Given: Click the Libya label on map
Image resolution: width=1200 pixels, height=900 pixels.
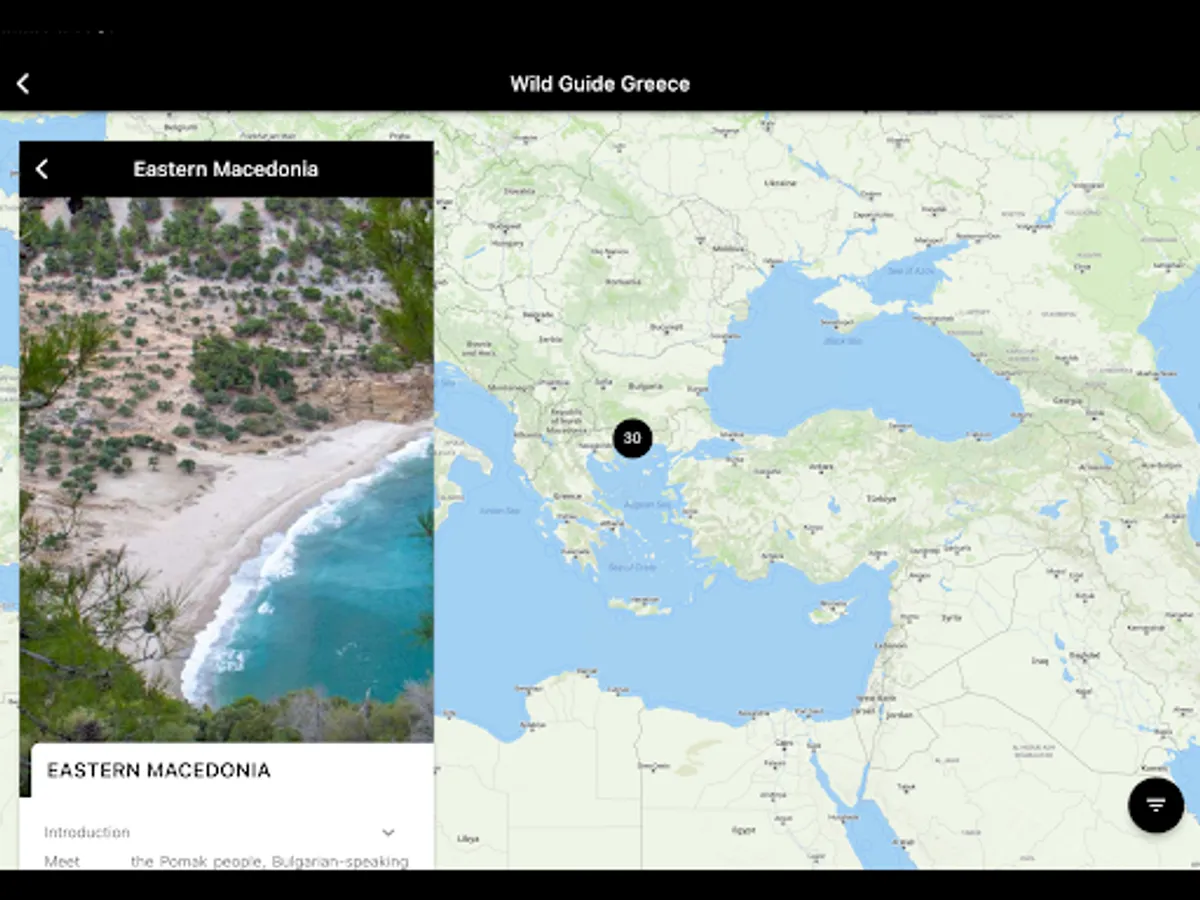Looking at the screenshot, I should 467,838.
